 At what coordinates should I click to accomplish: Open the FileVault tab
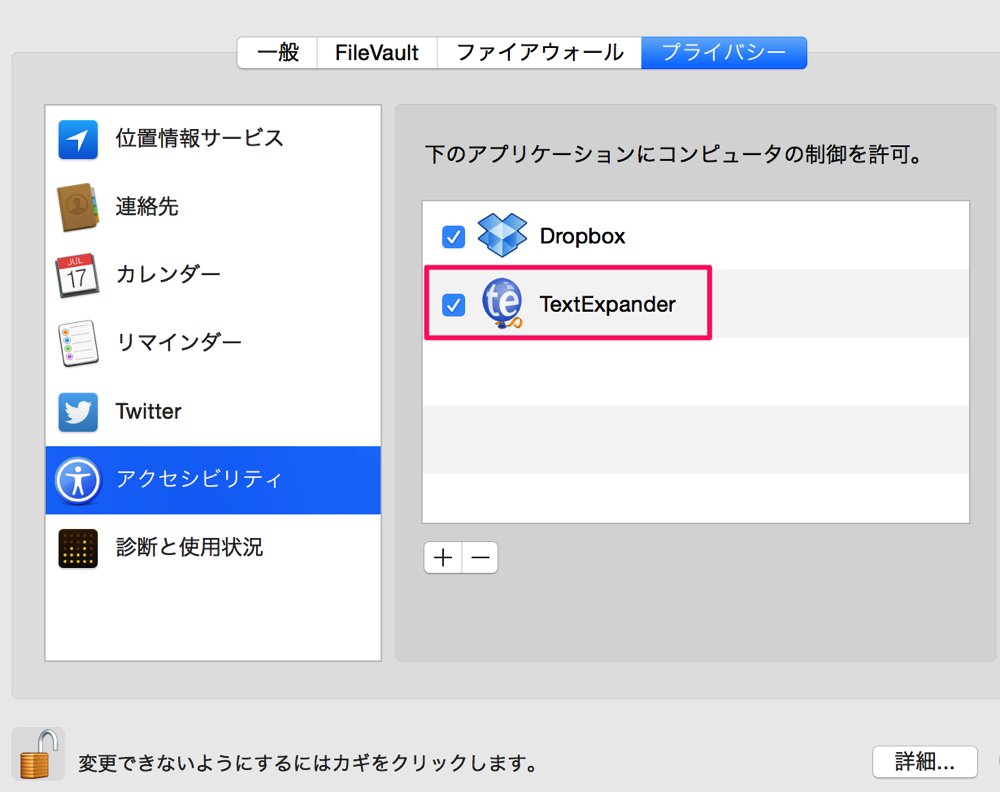coord(377,52)
